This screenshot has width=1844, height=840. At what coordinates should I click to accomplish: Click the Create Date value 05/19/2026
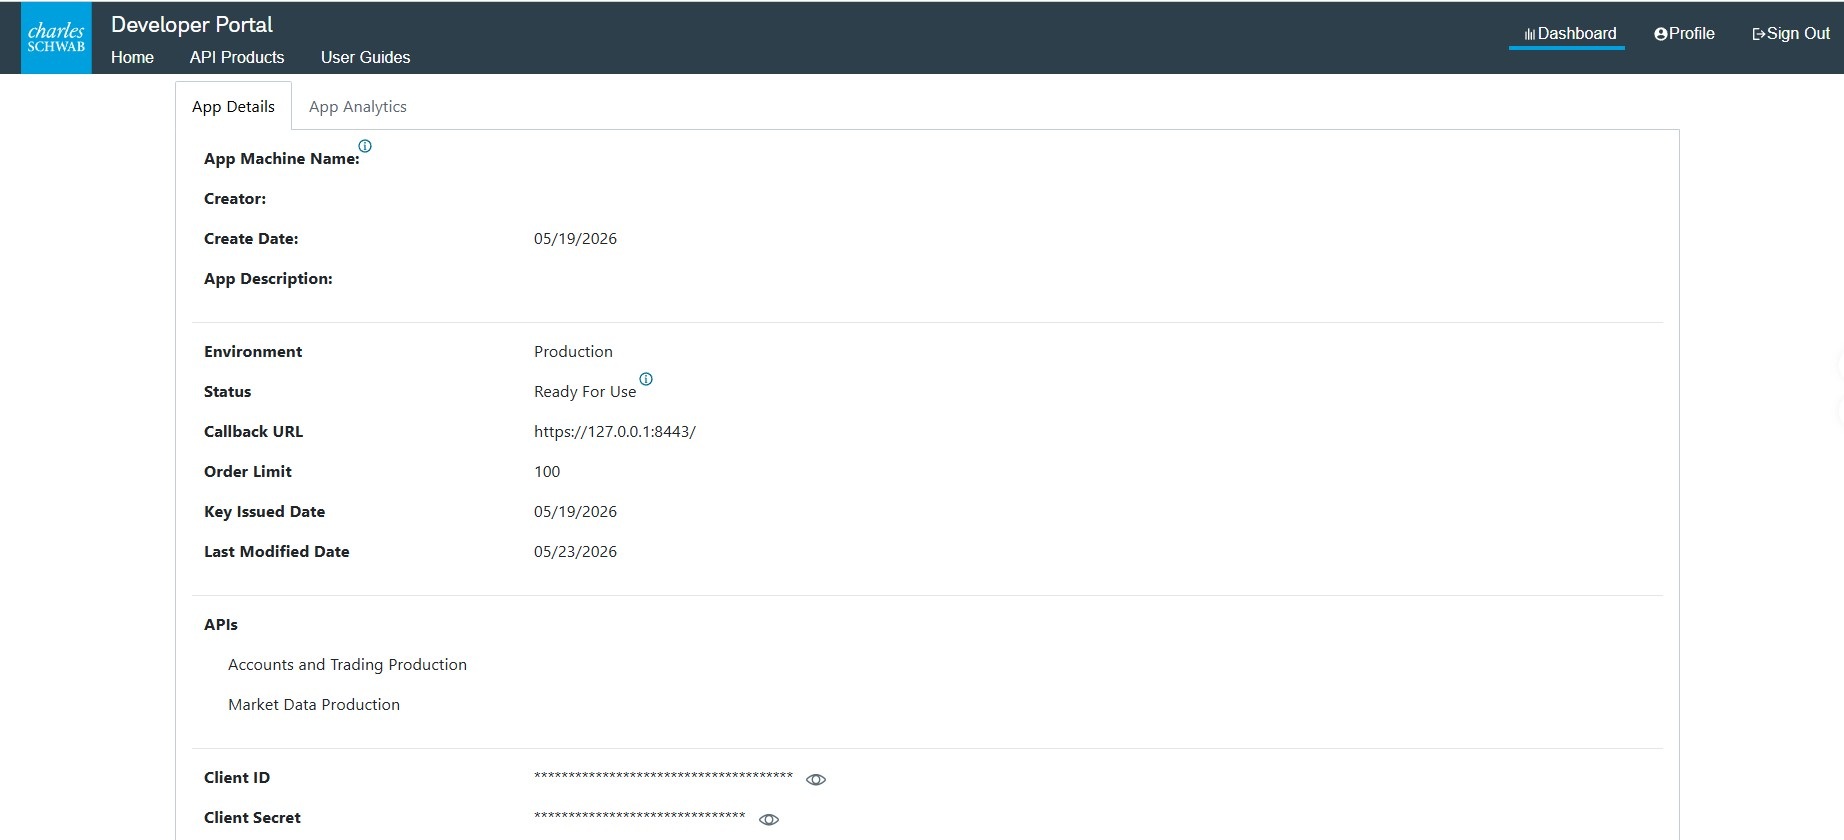tap(575, 239)
